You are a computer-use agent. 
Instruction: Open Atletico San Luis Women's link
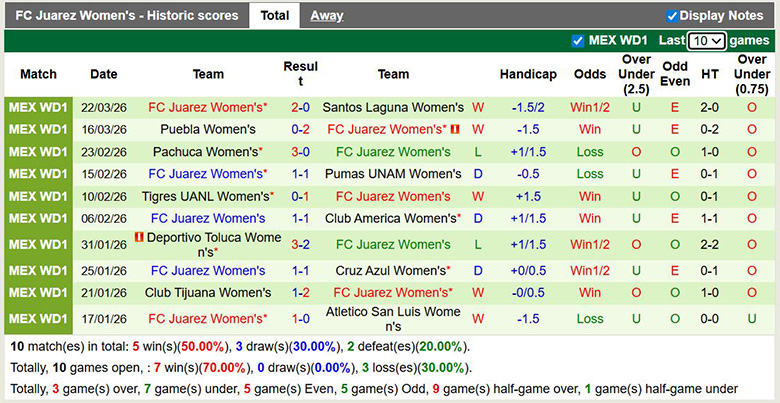[x=393, y=319]
